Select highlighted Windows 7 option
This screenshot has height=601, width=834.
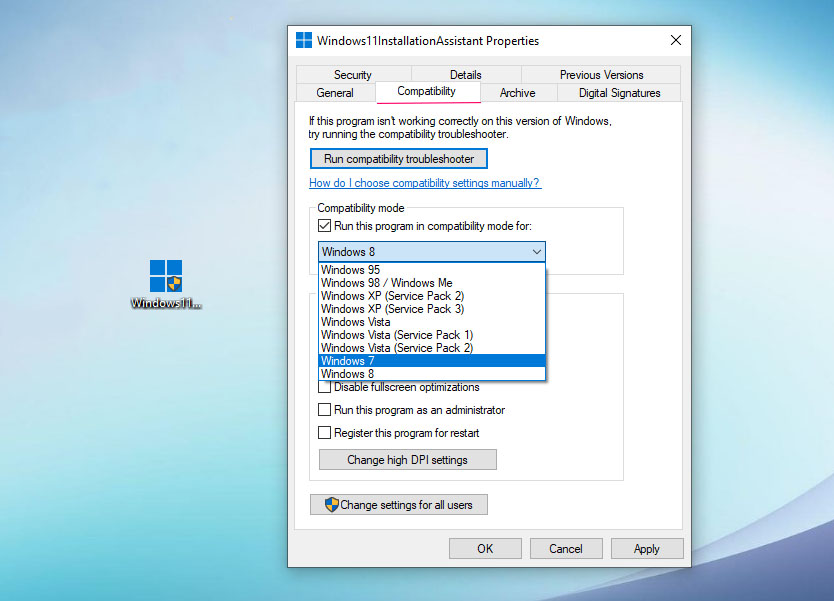(432, 361)
